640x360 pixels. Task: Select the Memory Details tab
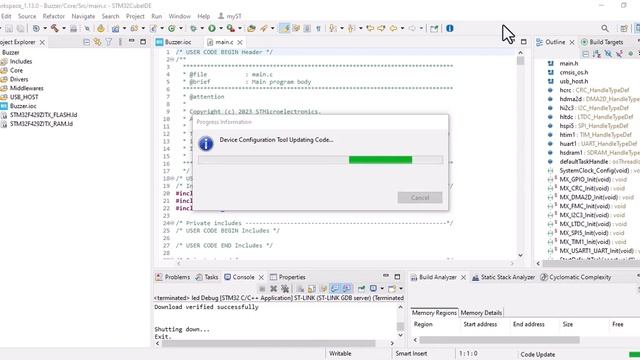[481, 313]
